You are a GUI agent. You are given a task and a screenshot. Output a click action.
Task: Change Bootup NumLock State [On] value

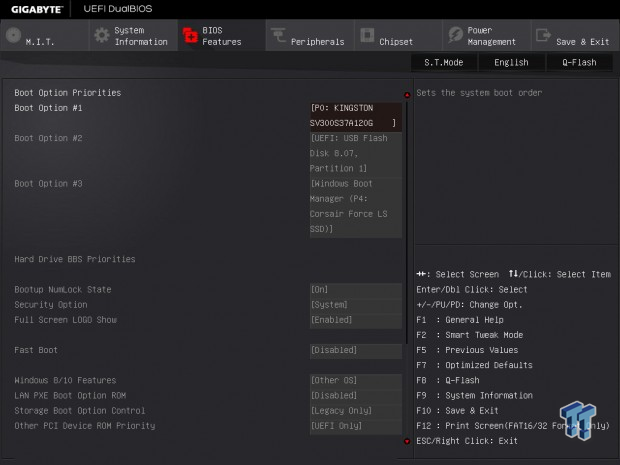click(355, 289)
